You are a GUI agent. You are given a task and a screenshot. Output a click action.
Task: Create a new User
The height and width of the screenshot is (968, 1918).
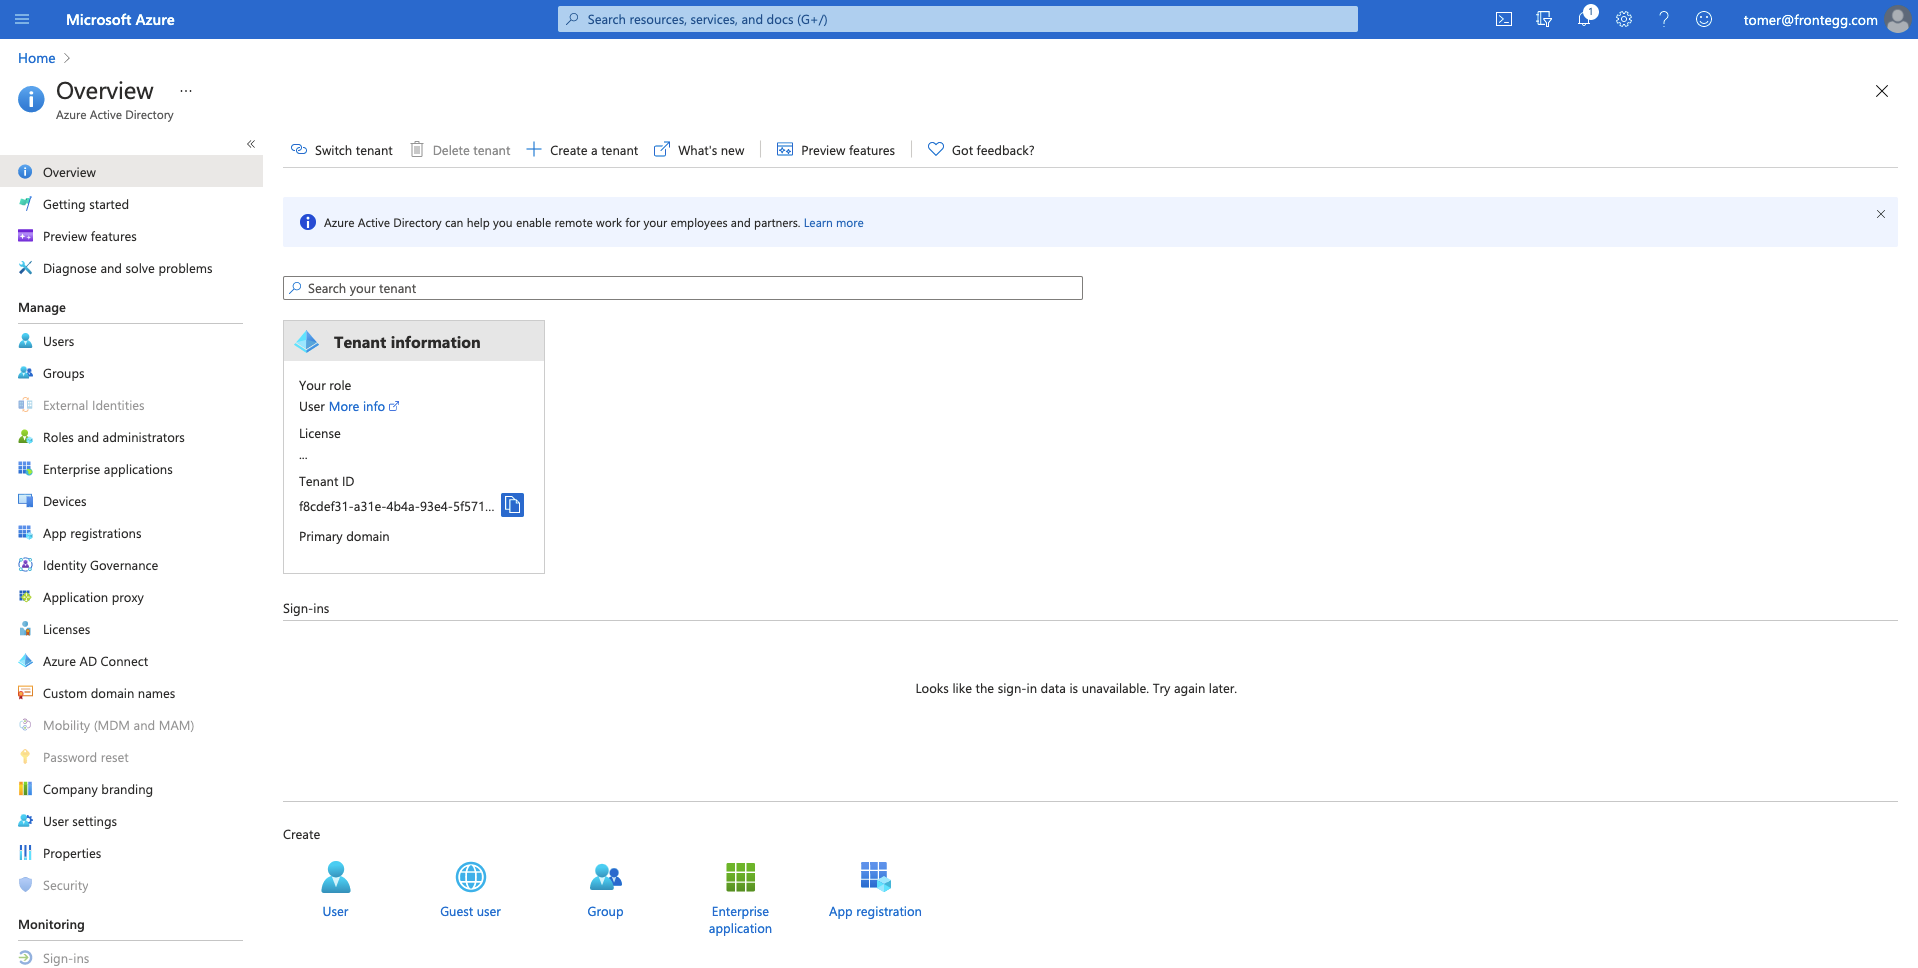[336, 889]
